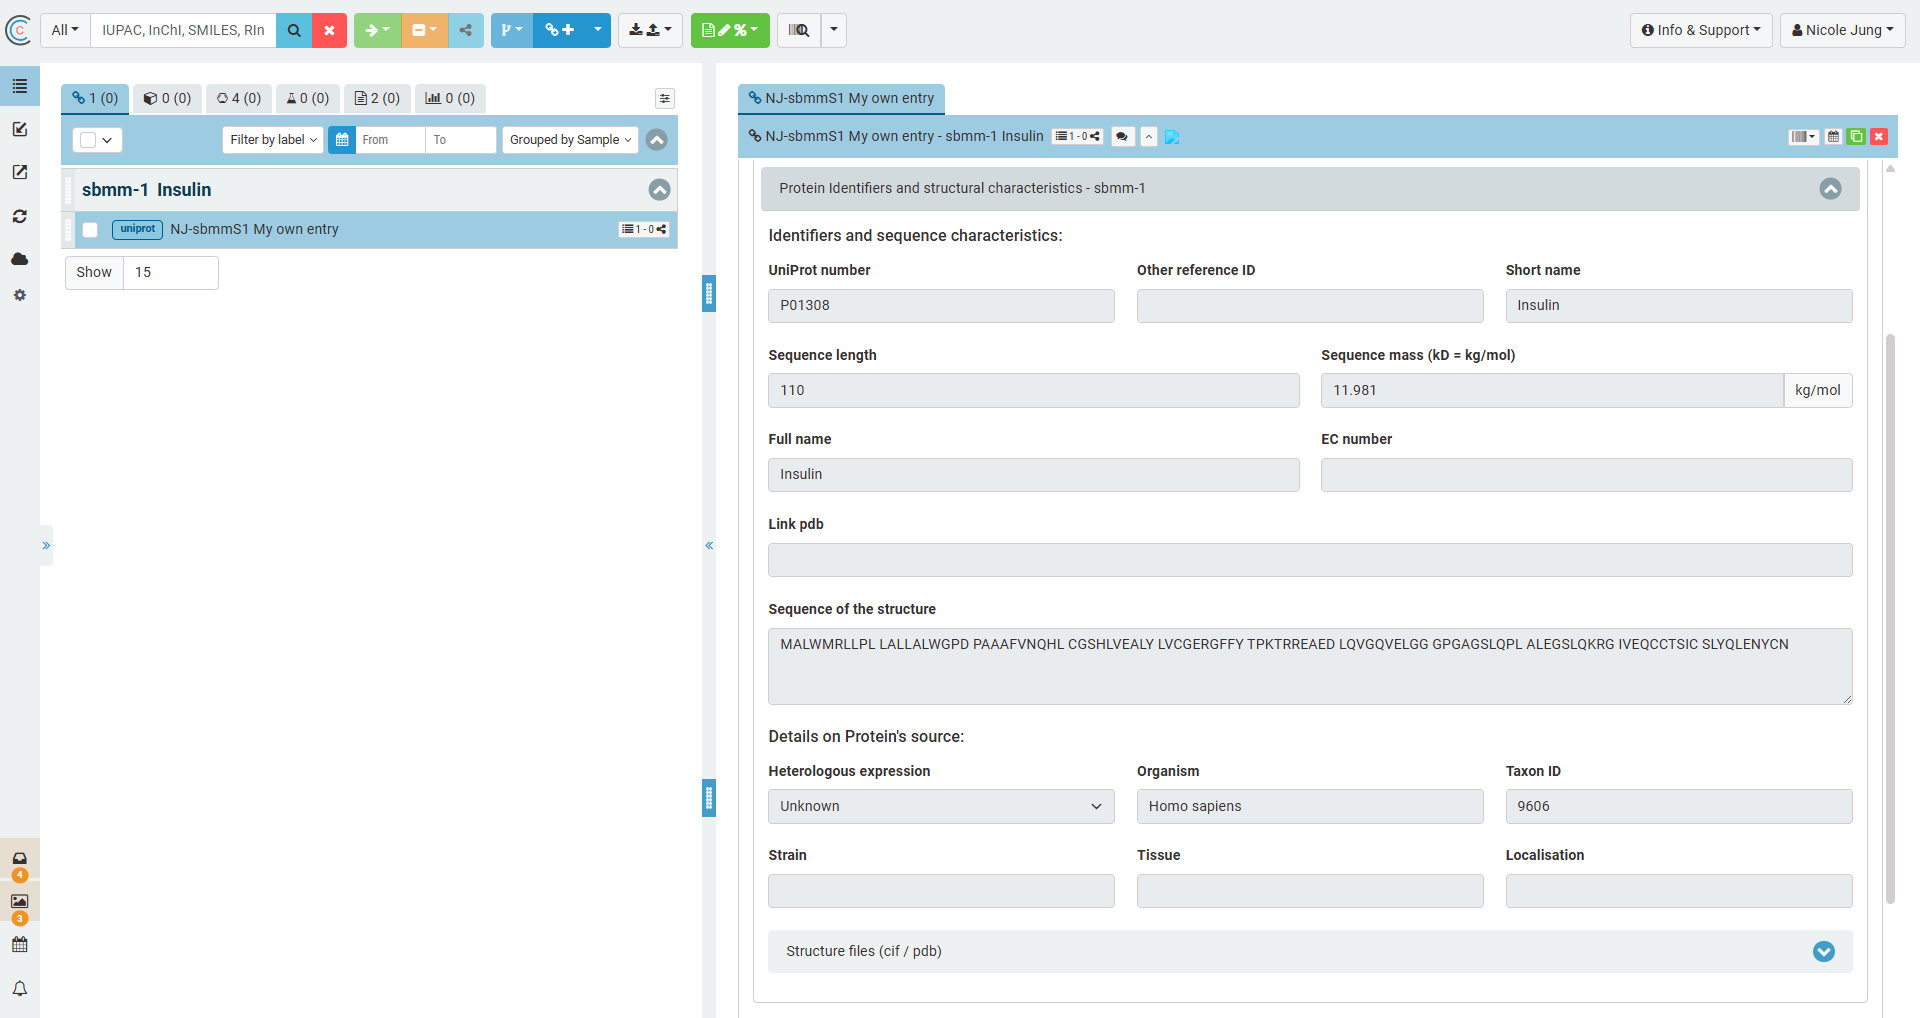Switch to the reactions tab showing 4 (0)

(239, 98)
